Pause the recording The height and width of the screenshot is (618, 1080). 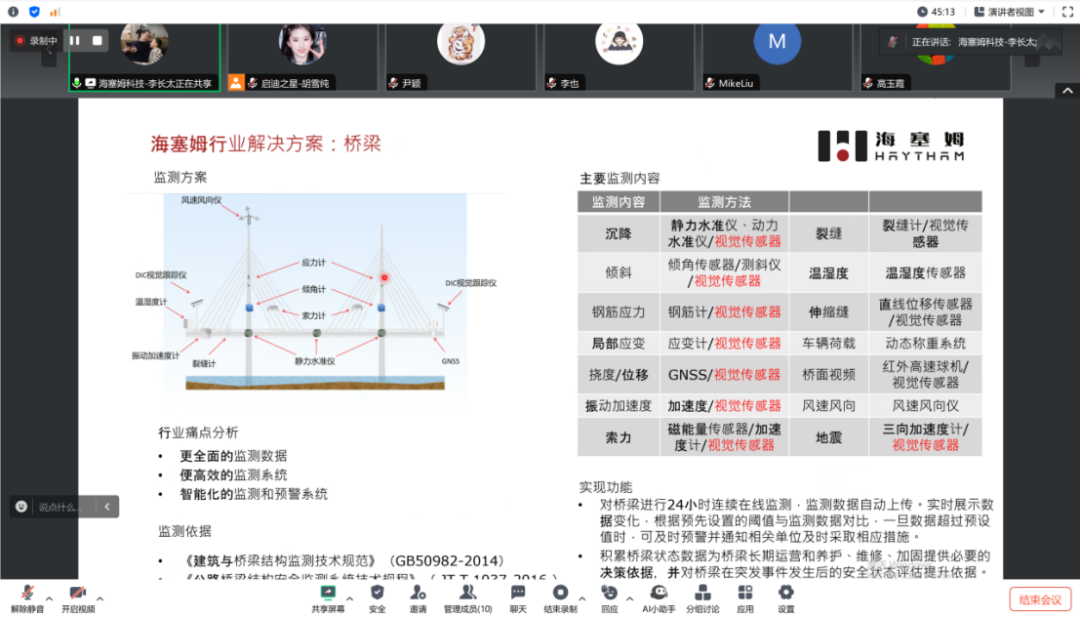(x=74, y=41)
